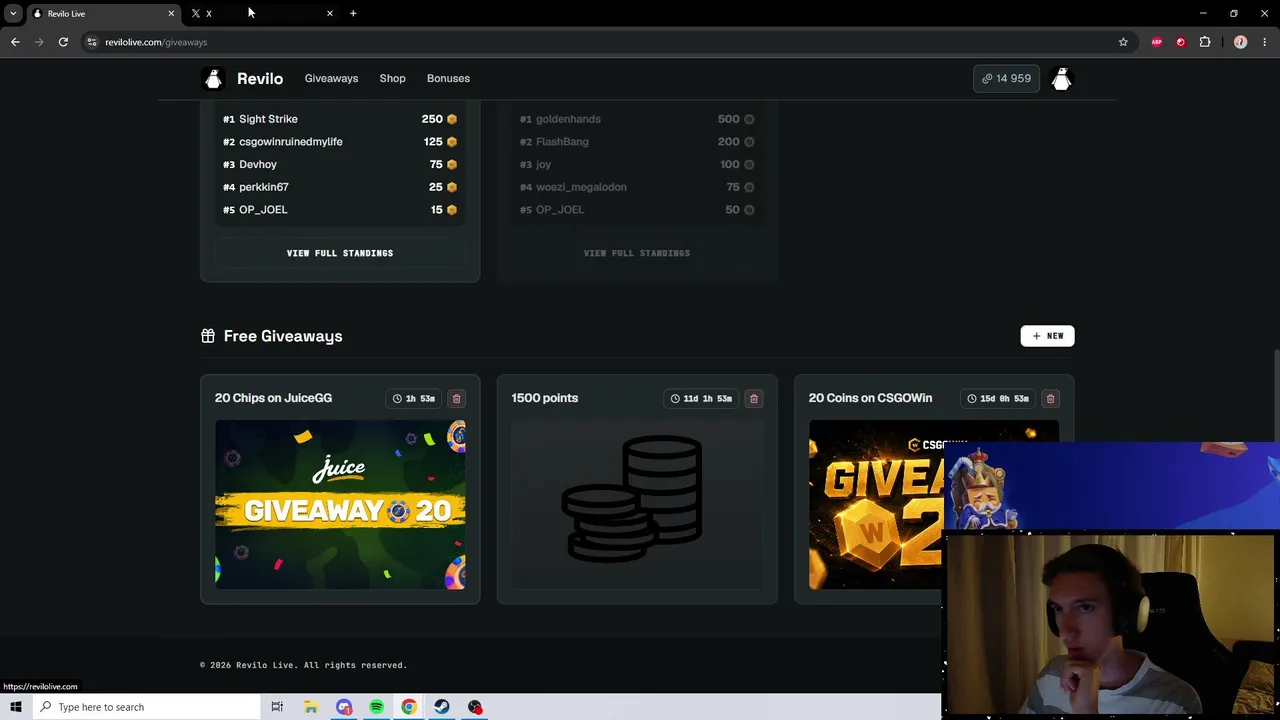Delete the 1500 points giveaway
The width and height of the screenshot is (1280, 720).
[x=754, y=399]
